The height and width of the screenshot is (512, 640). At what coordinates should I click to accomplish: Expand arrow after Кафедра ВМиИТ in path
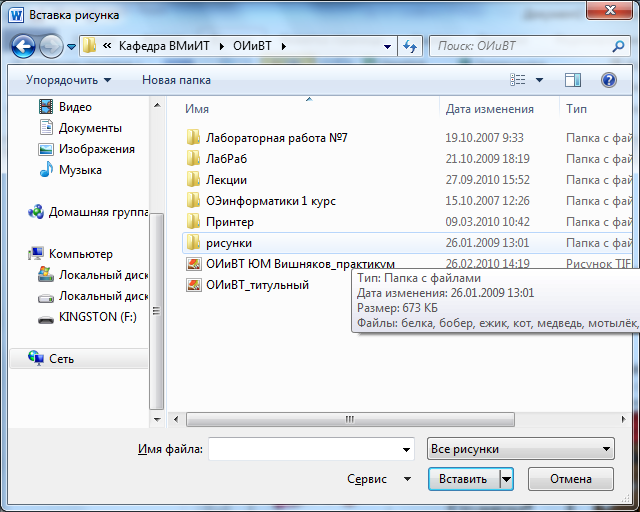pos(222,46)
